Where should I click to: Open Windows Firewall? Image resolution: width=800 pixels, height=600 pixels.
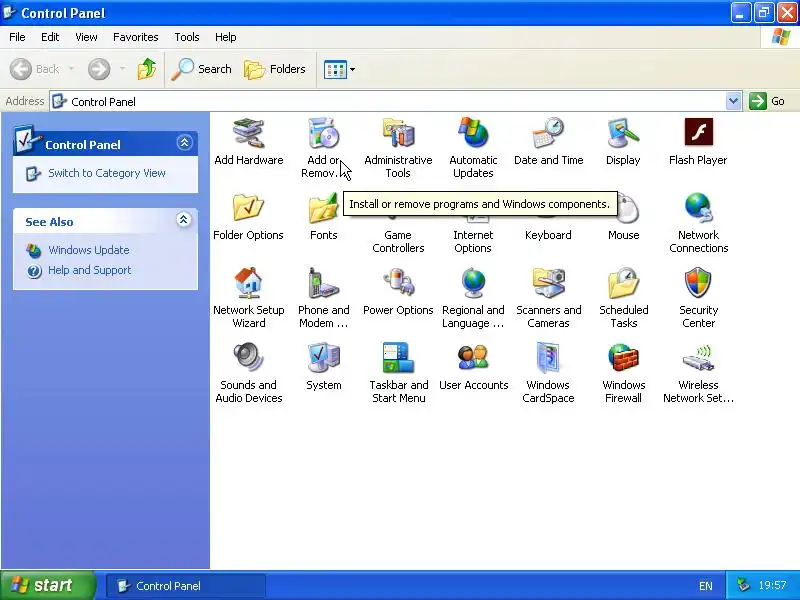coord(623,373)
